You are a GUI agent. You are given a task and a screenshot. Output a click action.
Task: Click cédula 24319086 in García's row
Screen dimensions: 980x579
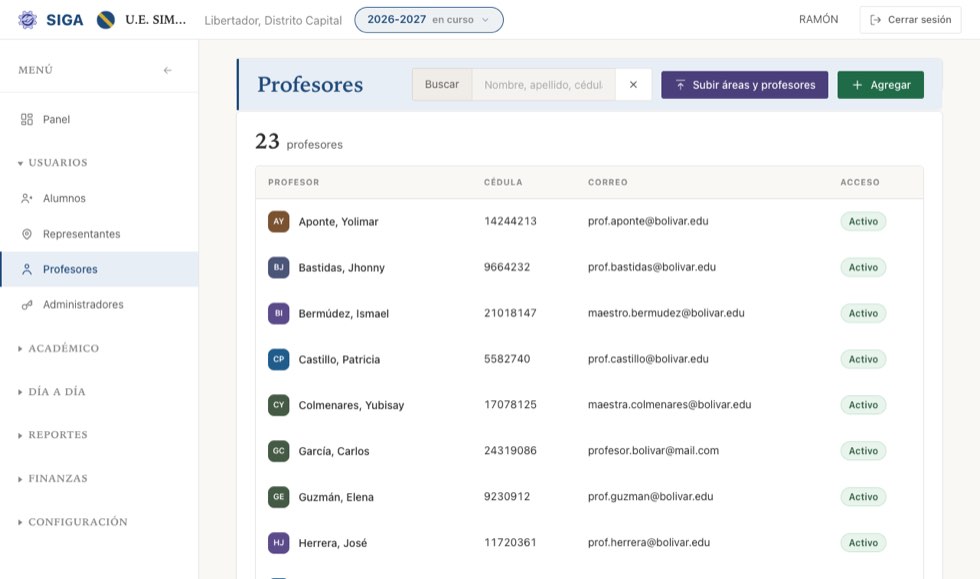point(510,451)
